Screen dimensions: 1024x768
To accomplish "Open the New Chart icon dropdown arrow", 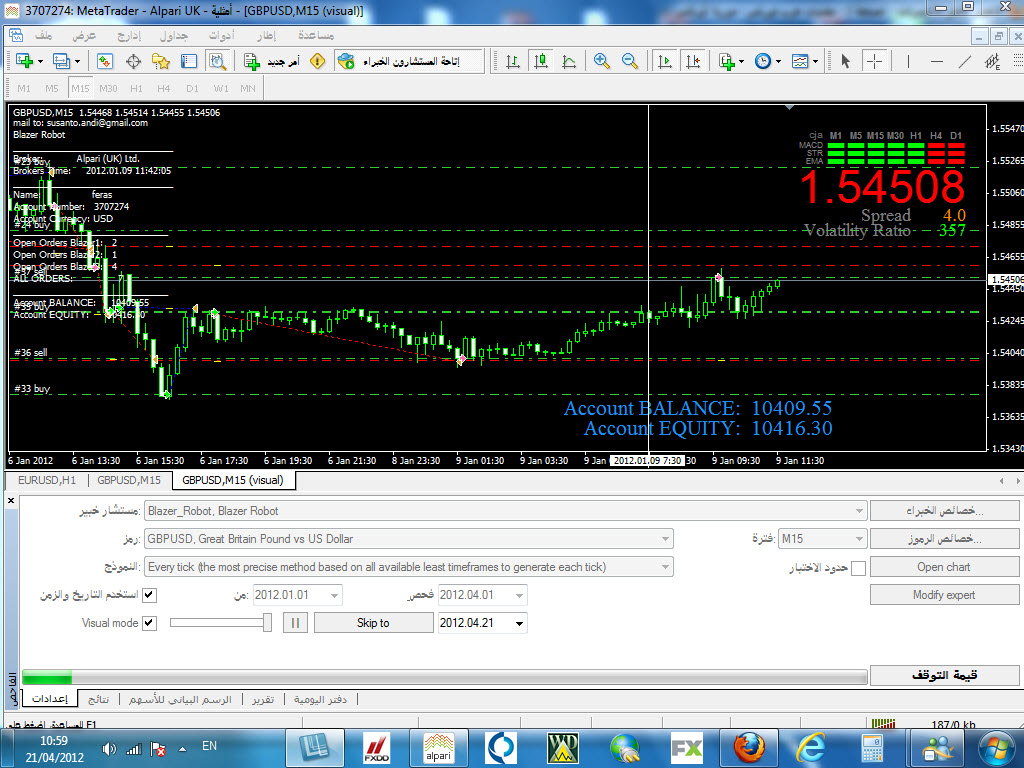I will [x=40, y=61].
